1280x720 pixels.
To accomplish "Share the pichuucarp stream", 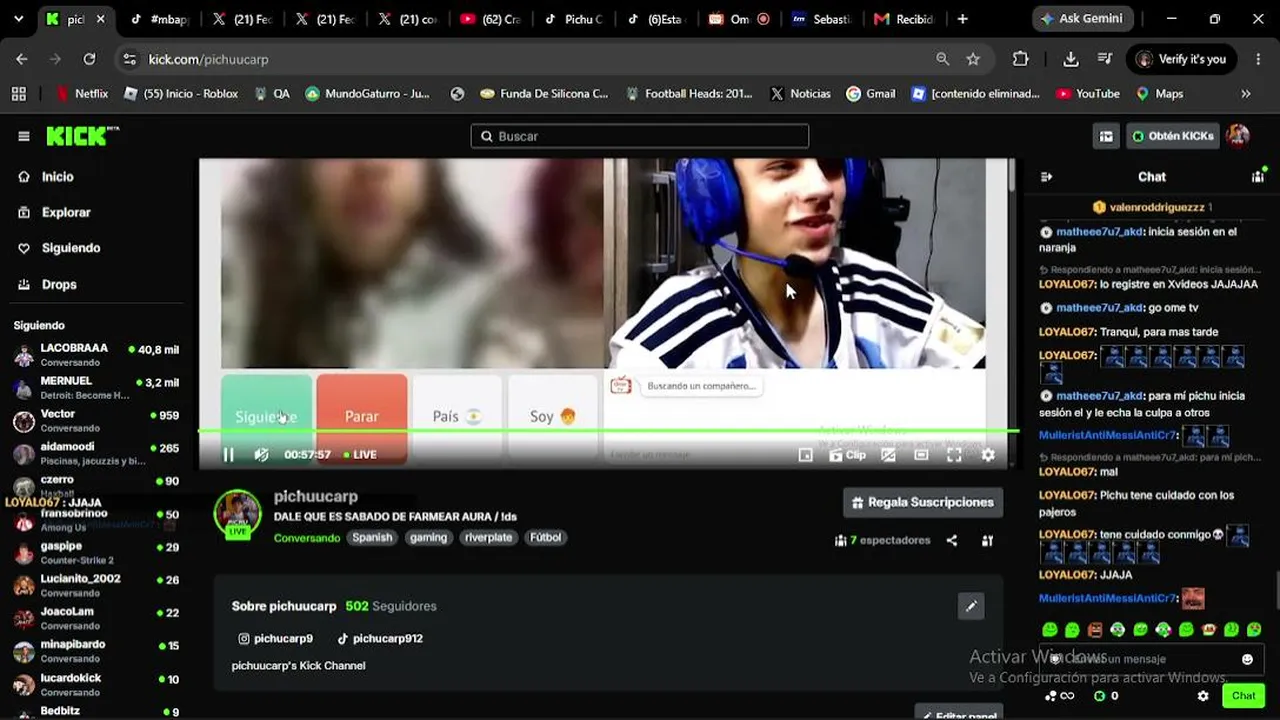I will tap(952, 541).
